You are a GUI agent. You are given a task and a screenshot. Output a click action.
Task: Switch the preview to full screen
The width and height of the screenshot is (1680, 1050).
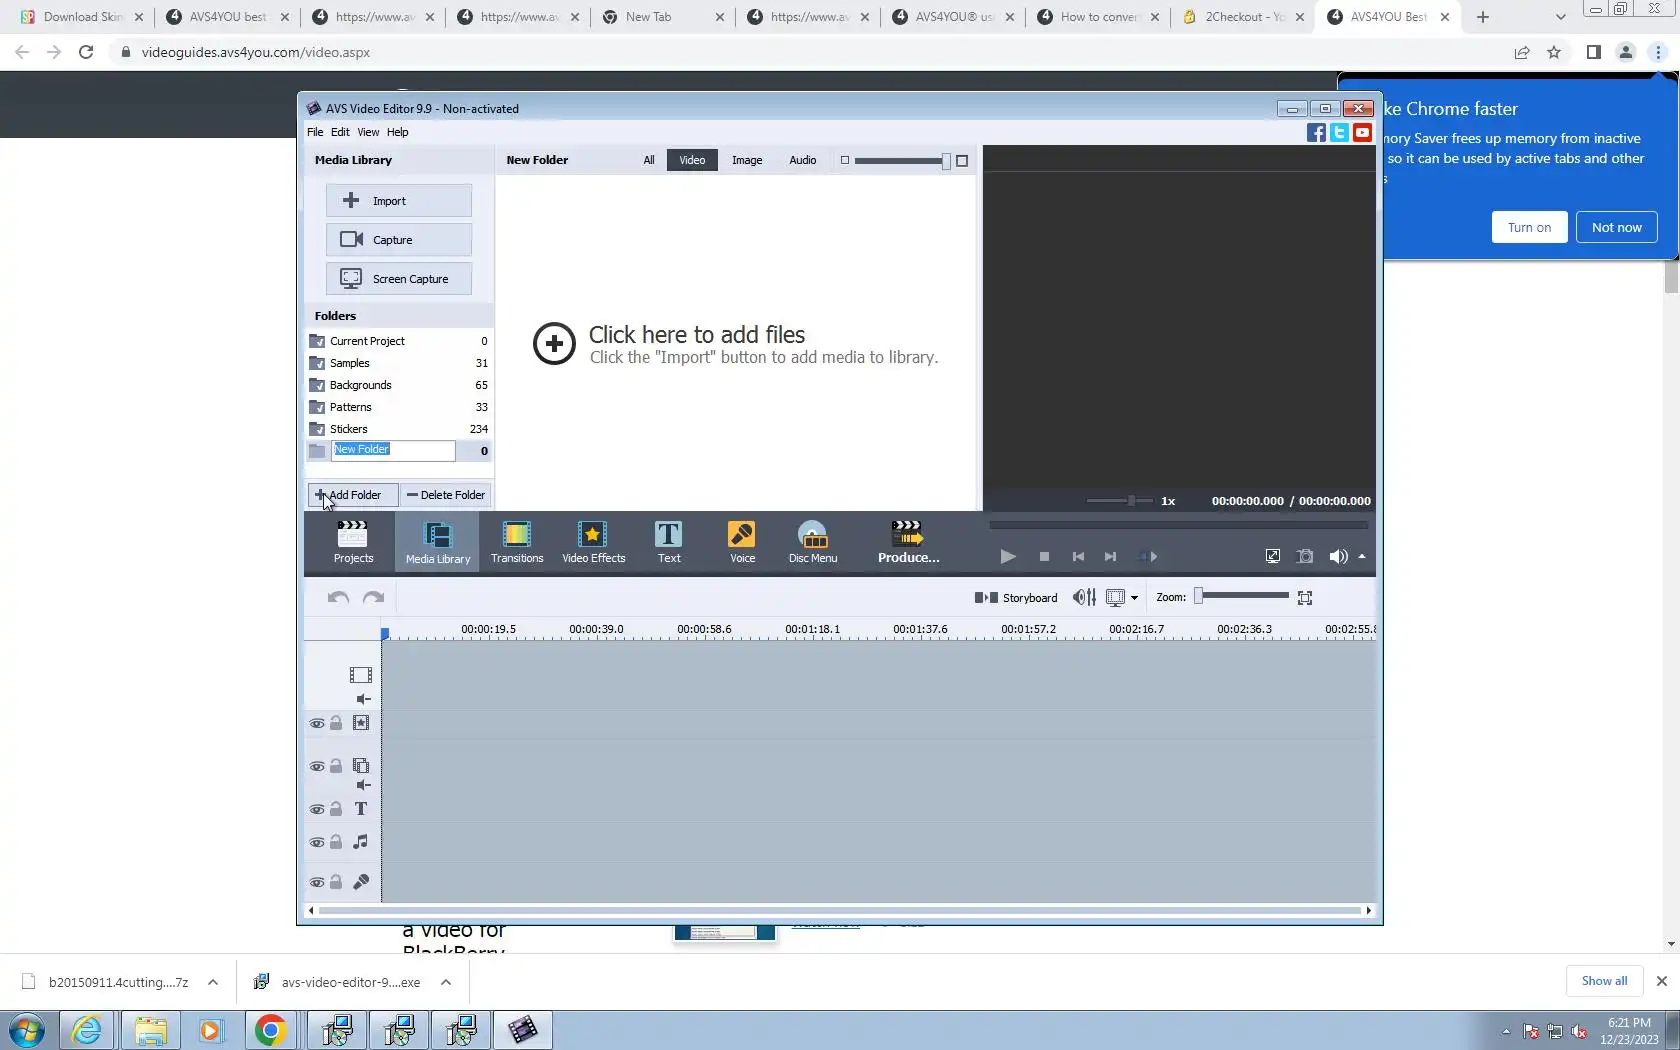pos(1272,556)
